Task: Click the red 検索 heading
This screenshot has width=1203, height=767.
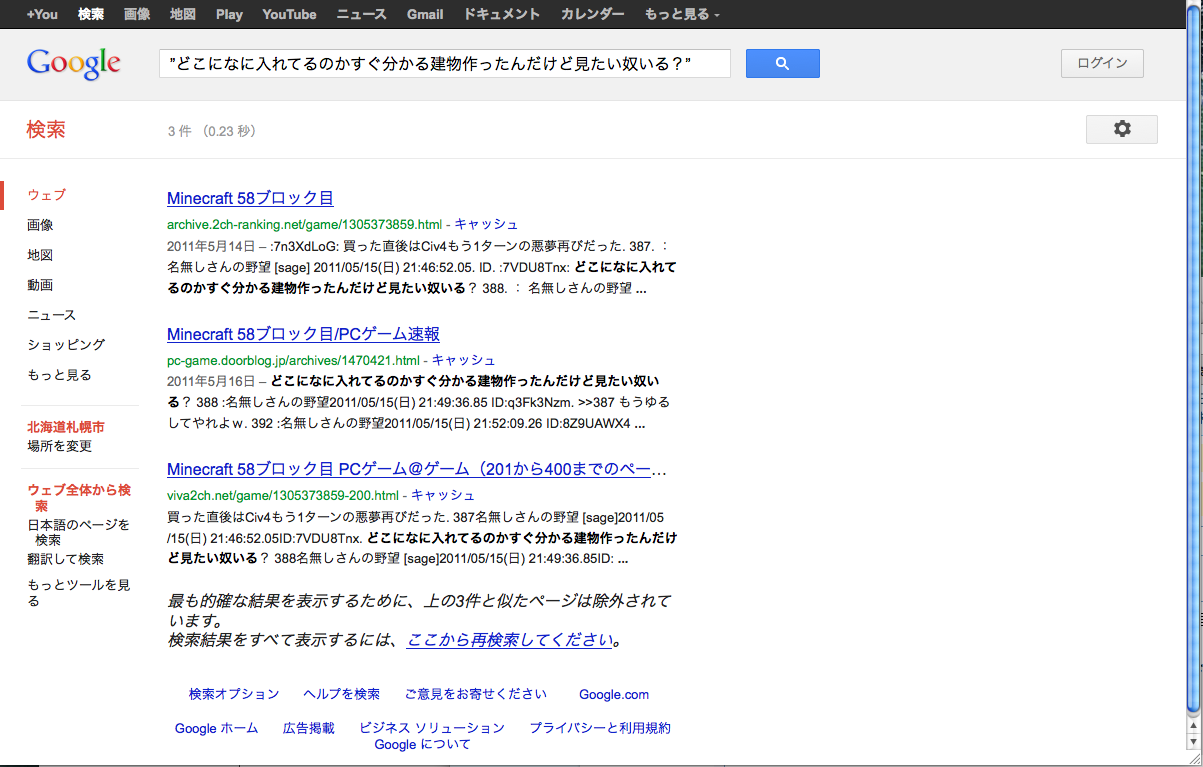Action: click(x=46, y=129)
